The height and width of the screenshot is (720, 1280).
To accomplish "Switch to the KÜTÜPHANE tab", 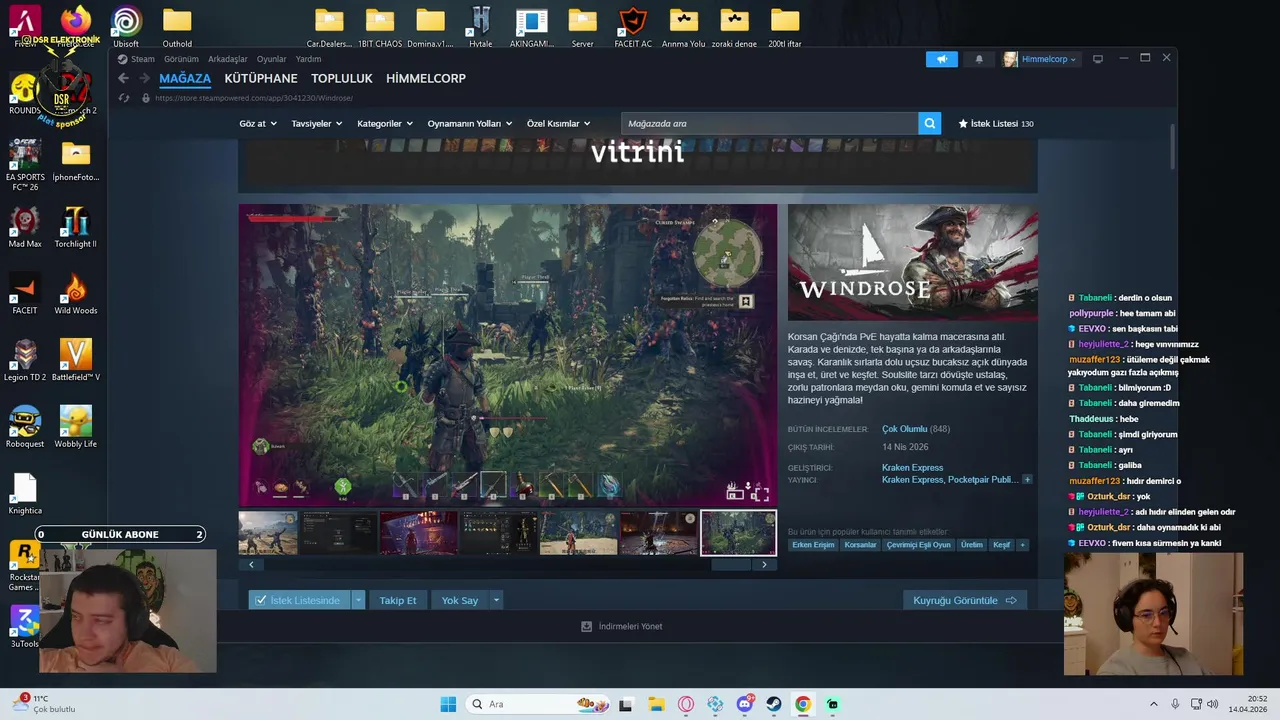I will point(261,78).
